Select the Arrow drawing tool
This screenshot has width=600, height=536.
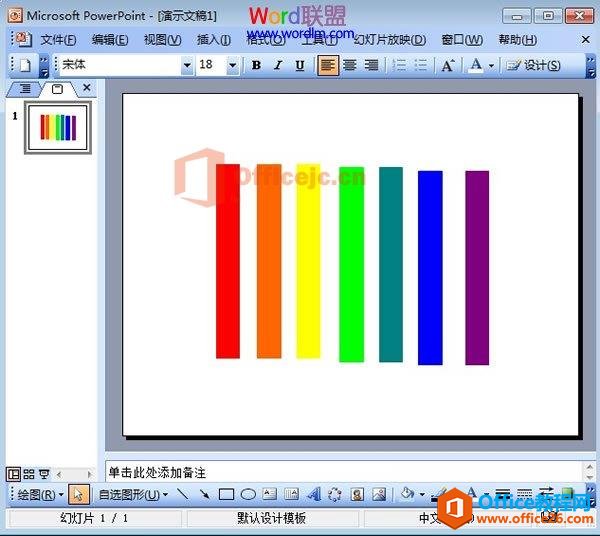point(205,494)
